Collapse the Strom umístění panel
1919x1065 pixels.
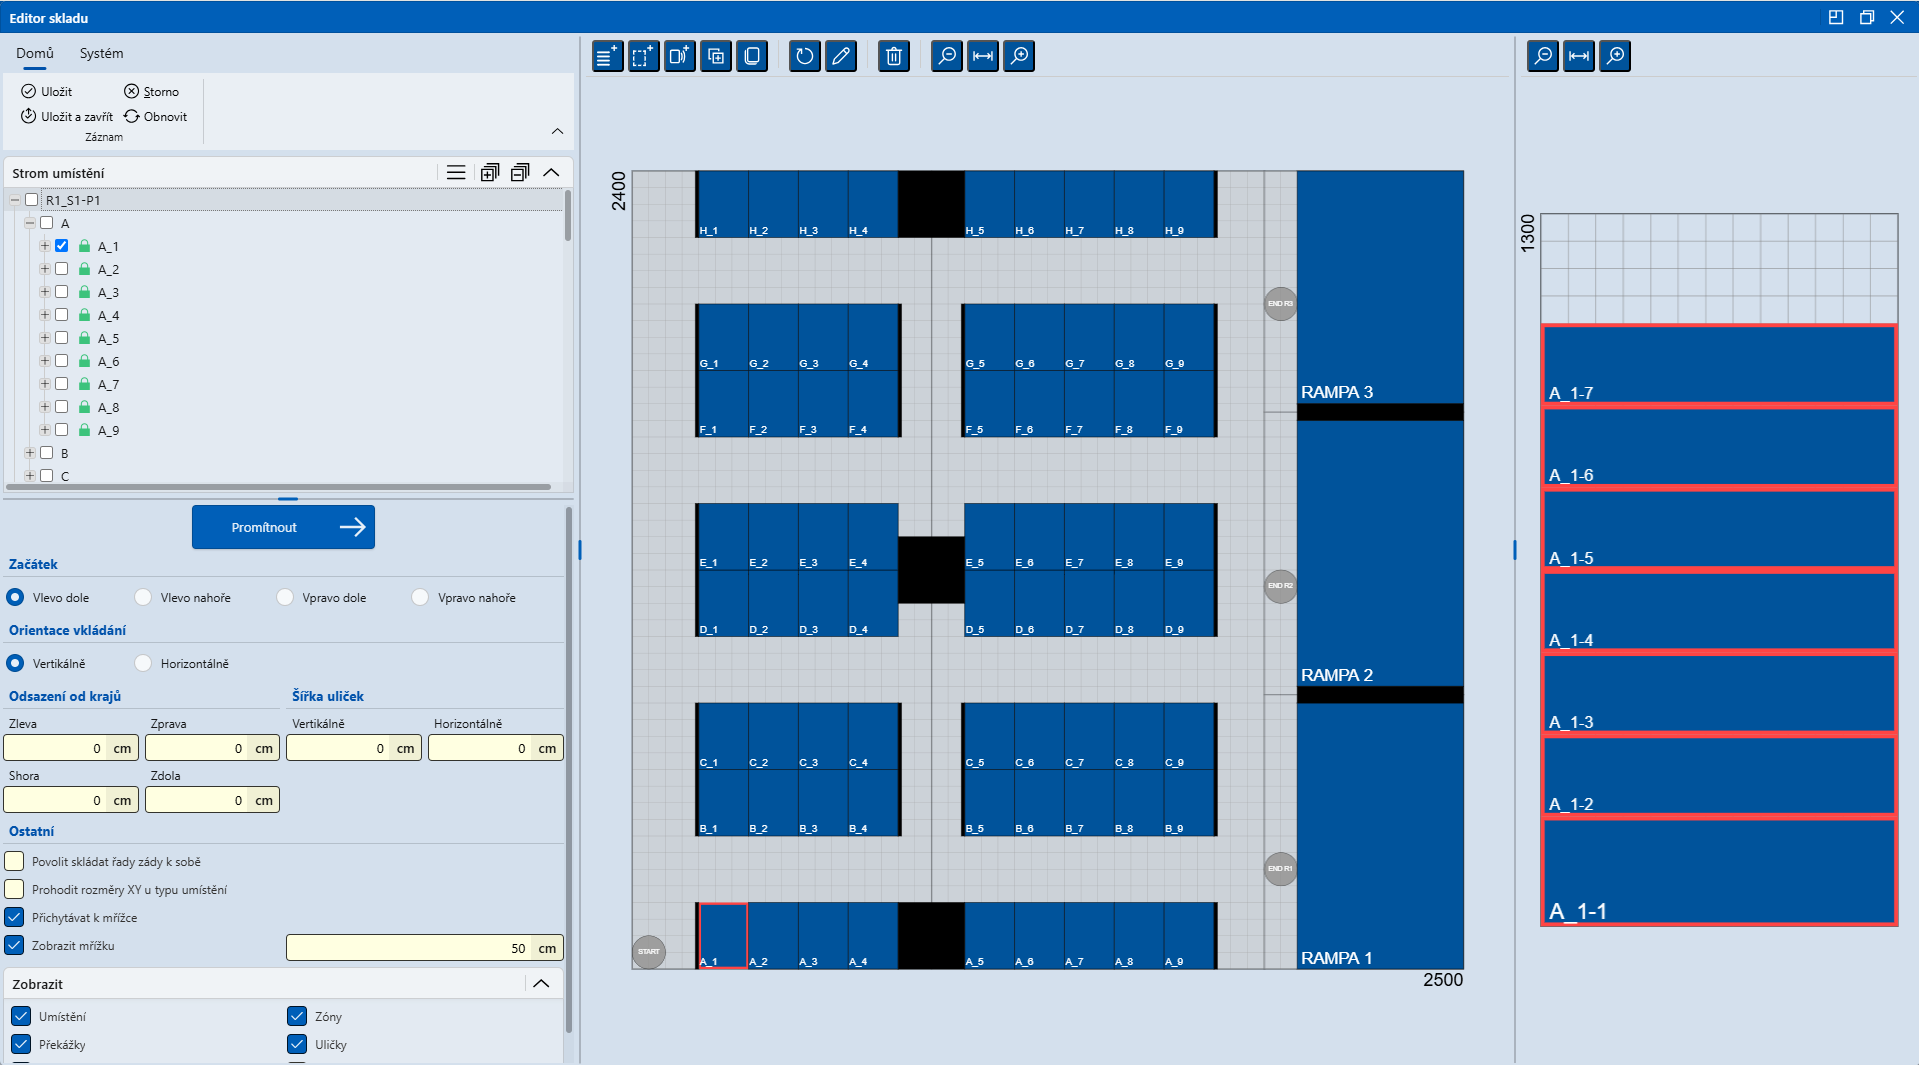point(551,173)
